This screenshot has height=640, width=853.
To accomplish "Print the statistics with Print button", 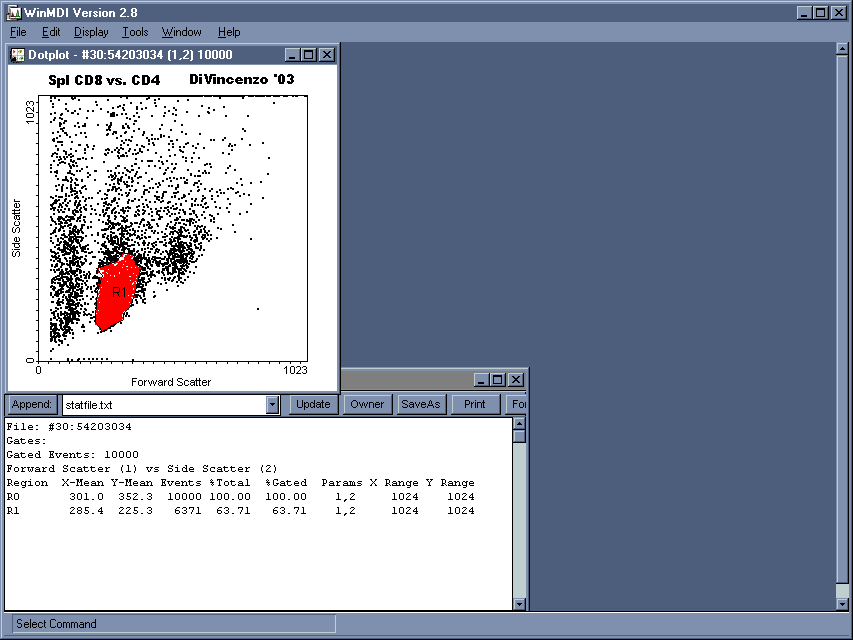I will (475, 404).
